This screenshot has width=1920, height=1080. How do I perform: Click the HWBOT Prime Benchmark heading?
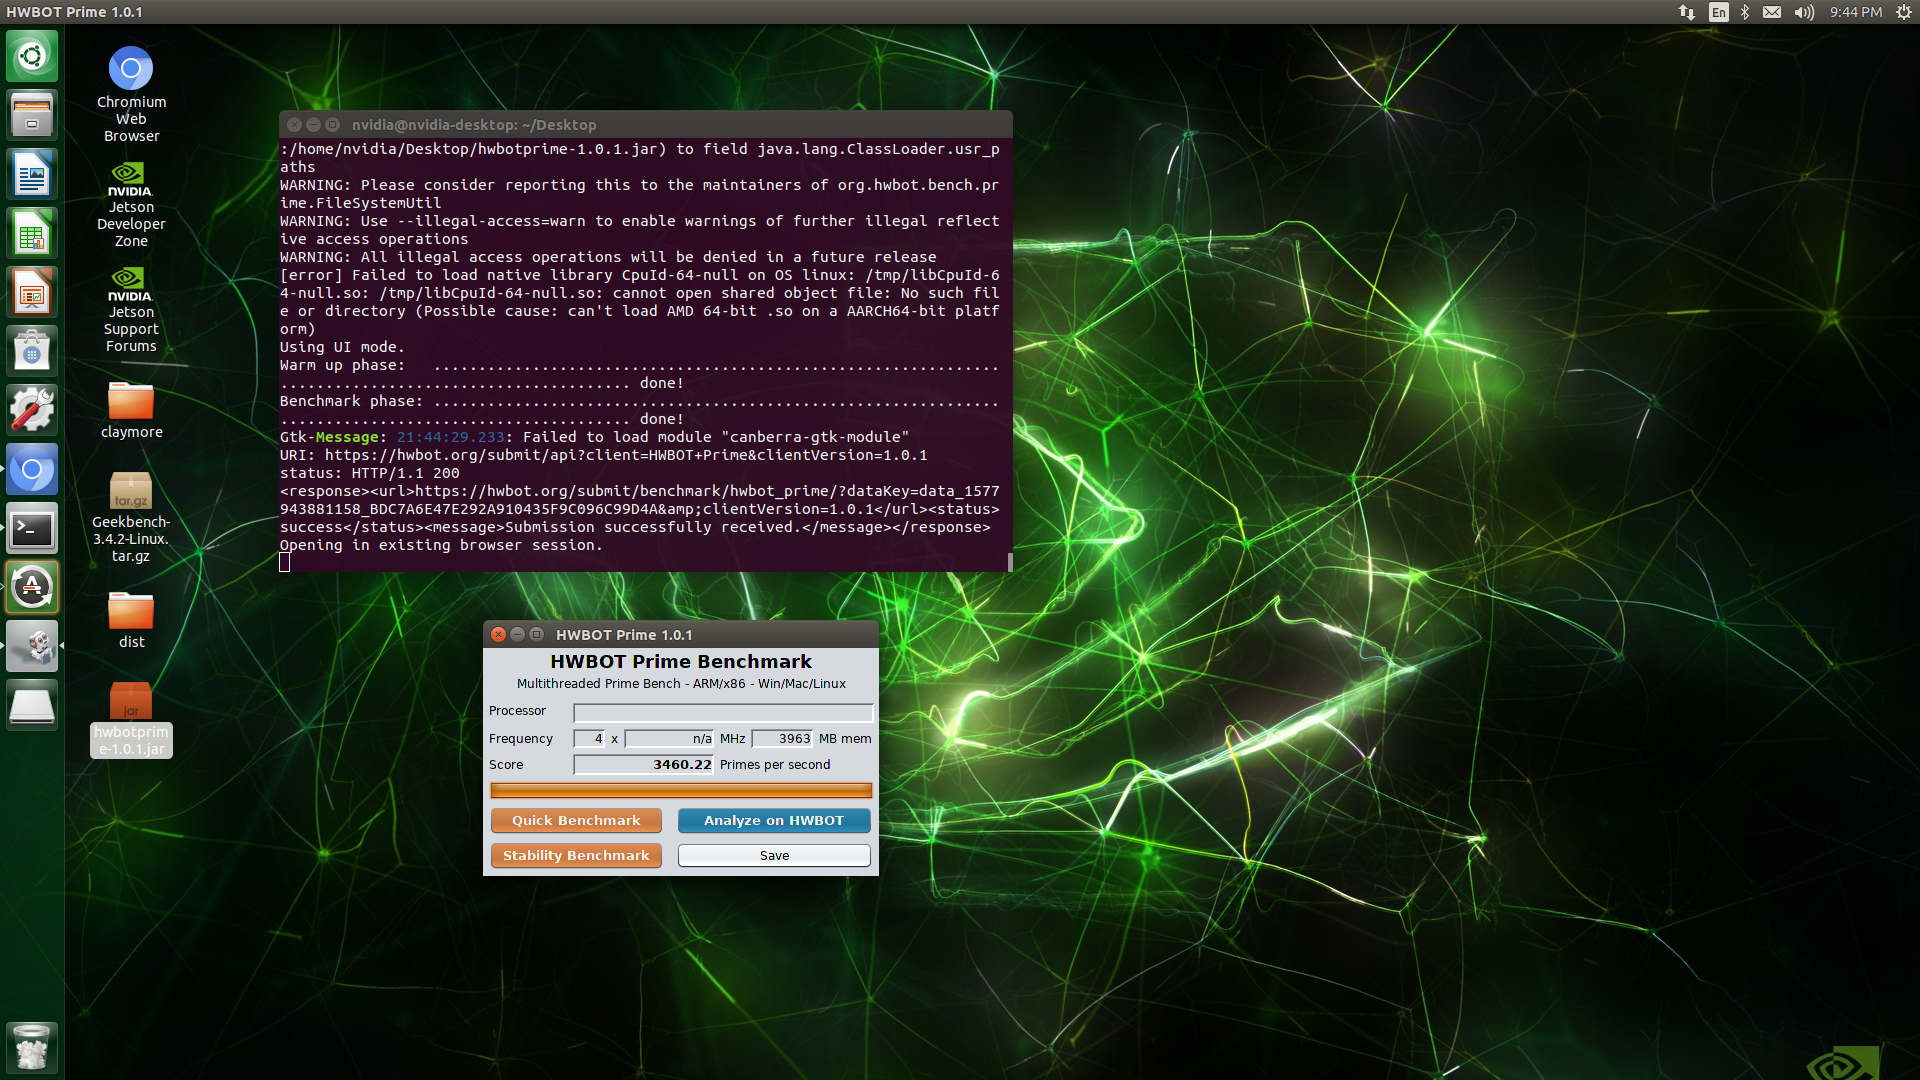(x=681, y=661)
